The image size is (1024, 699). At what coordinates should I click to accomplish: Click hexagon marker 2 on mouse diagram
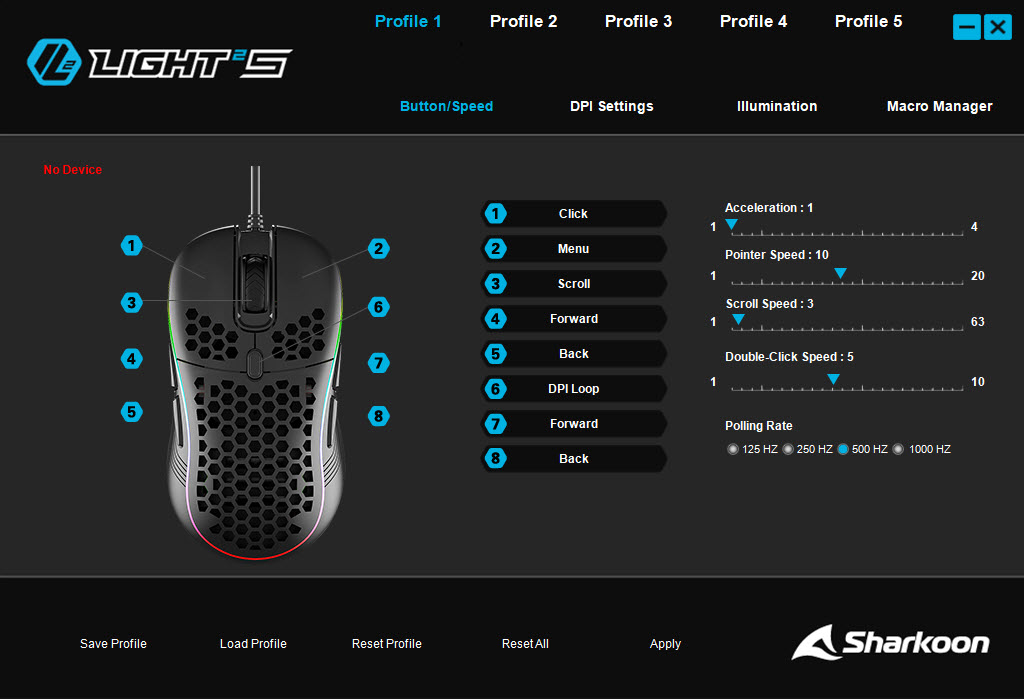coord(378,248)
